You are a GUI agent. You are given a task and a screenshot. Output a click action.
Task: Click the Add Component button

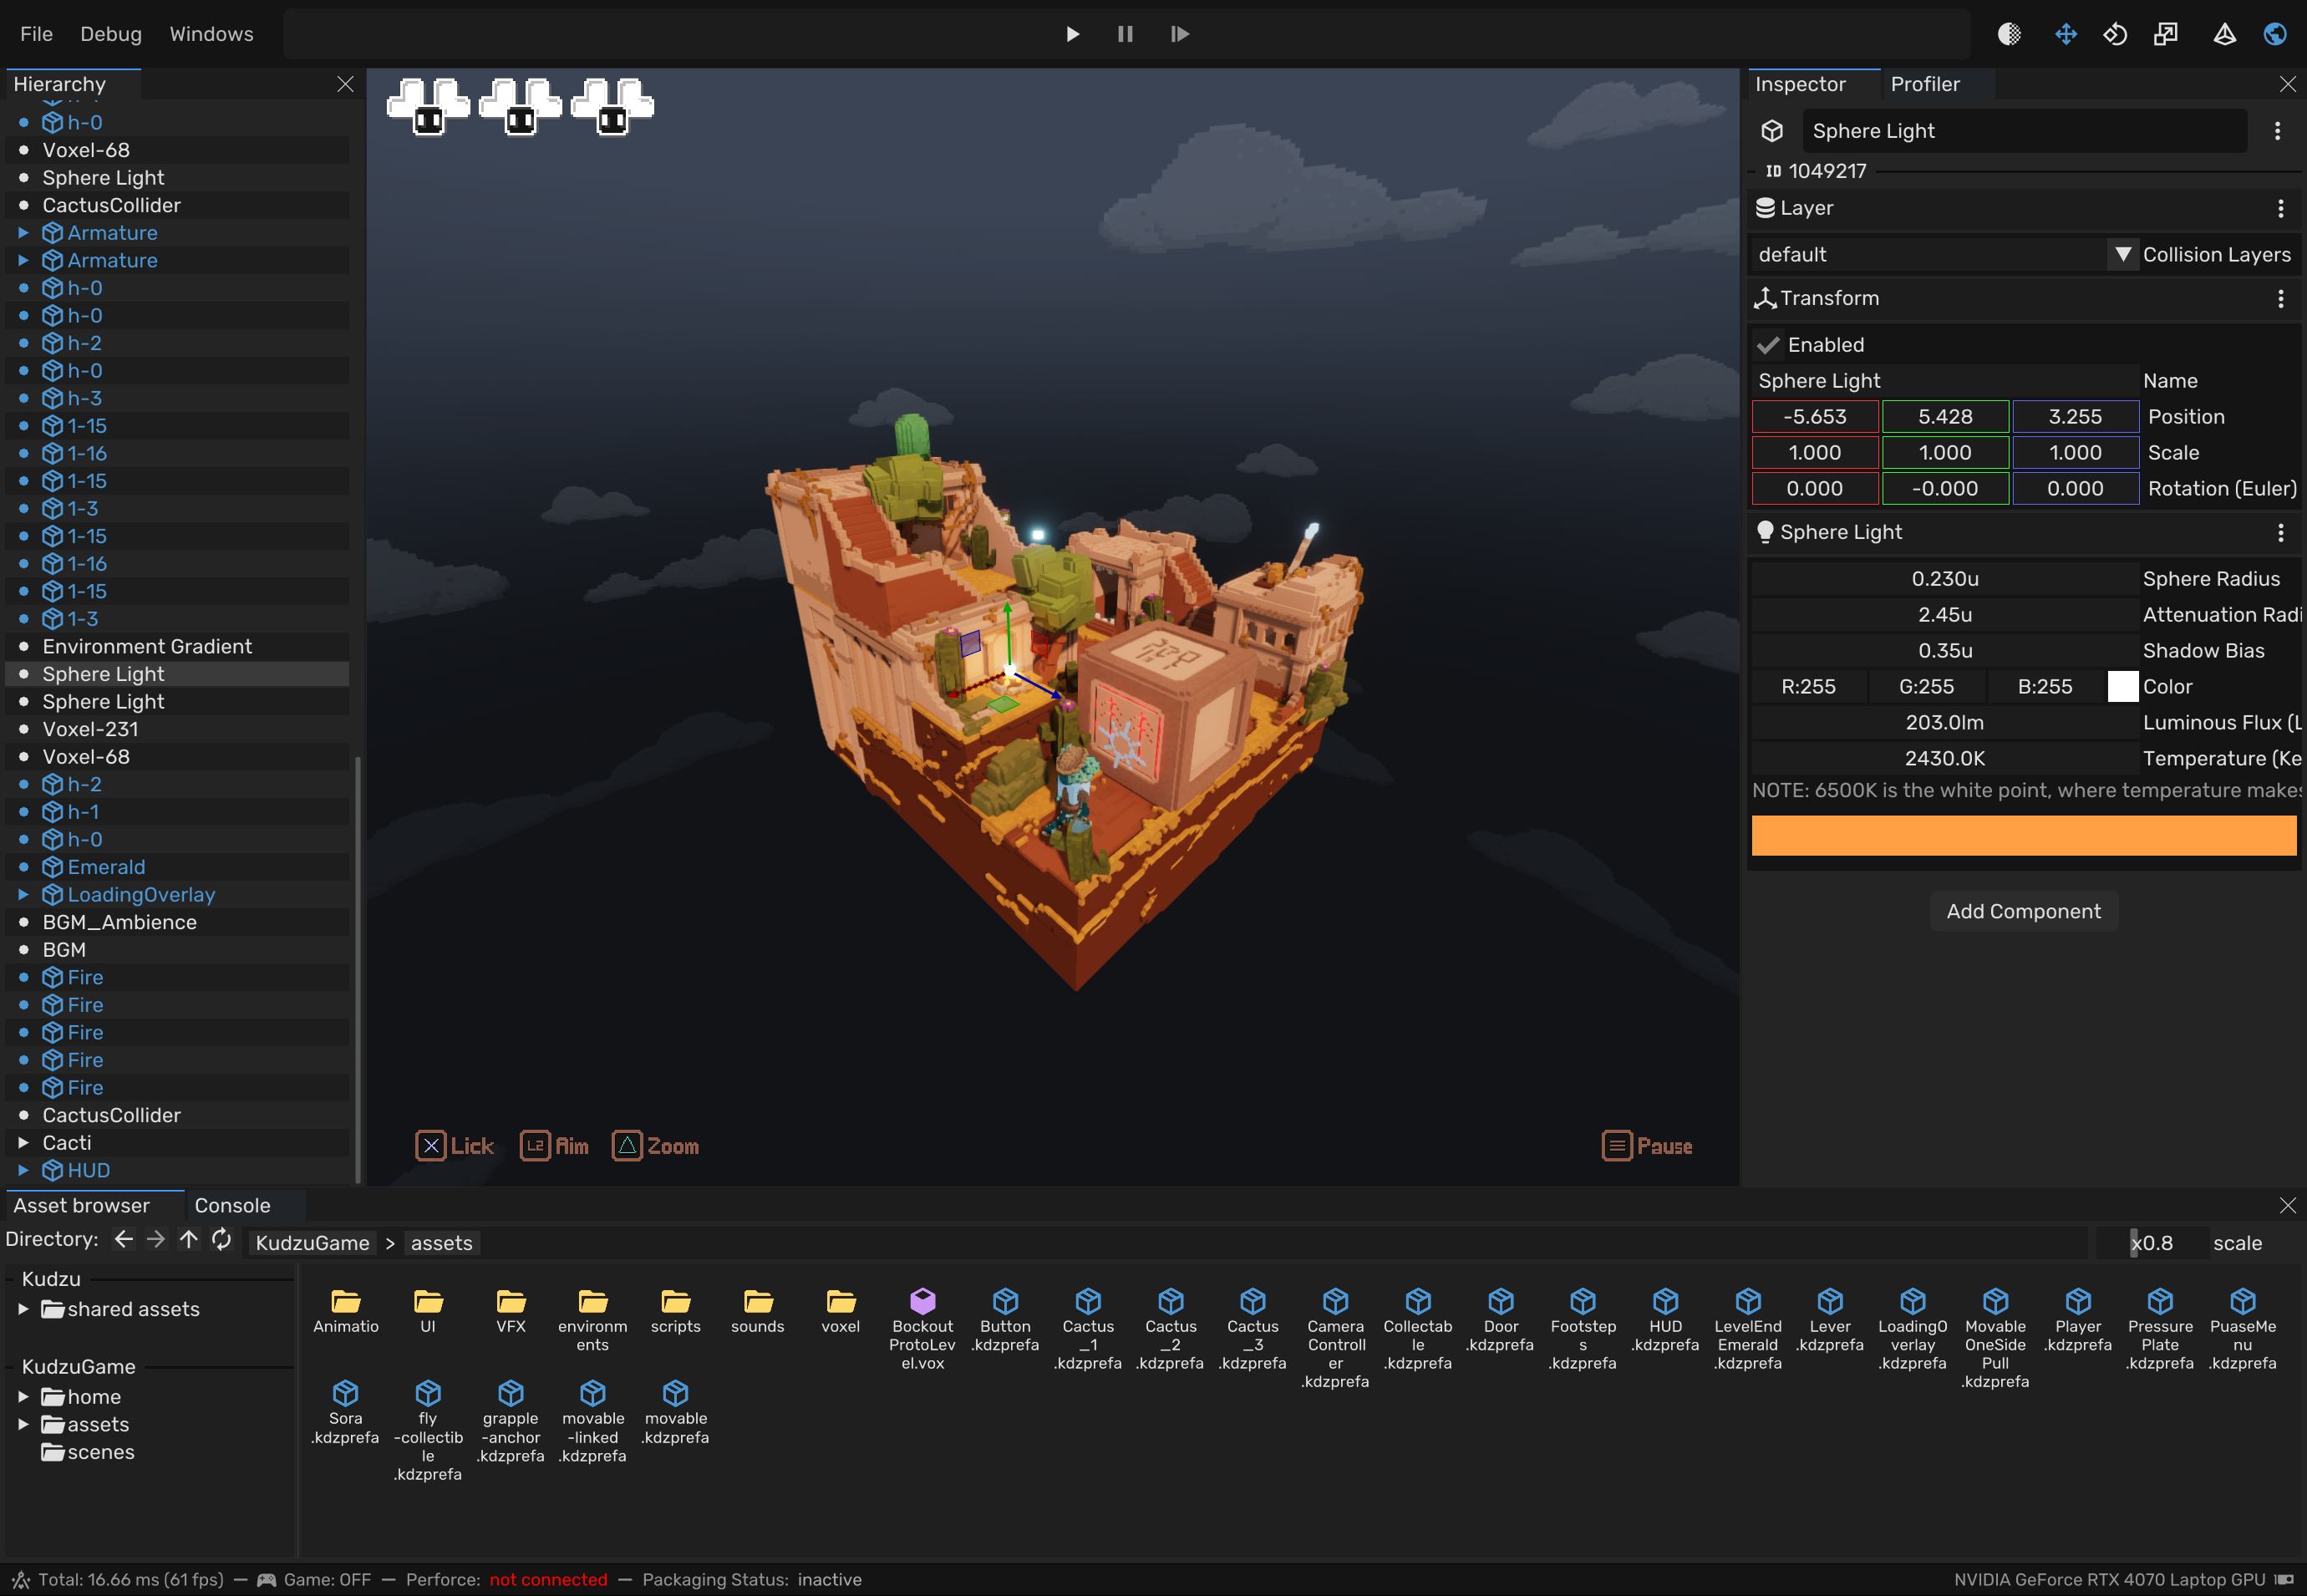[2022, 912]
